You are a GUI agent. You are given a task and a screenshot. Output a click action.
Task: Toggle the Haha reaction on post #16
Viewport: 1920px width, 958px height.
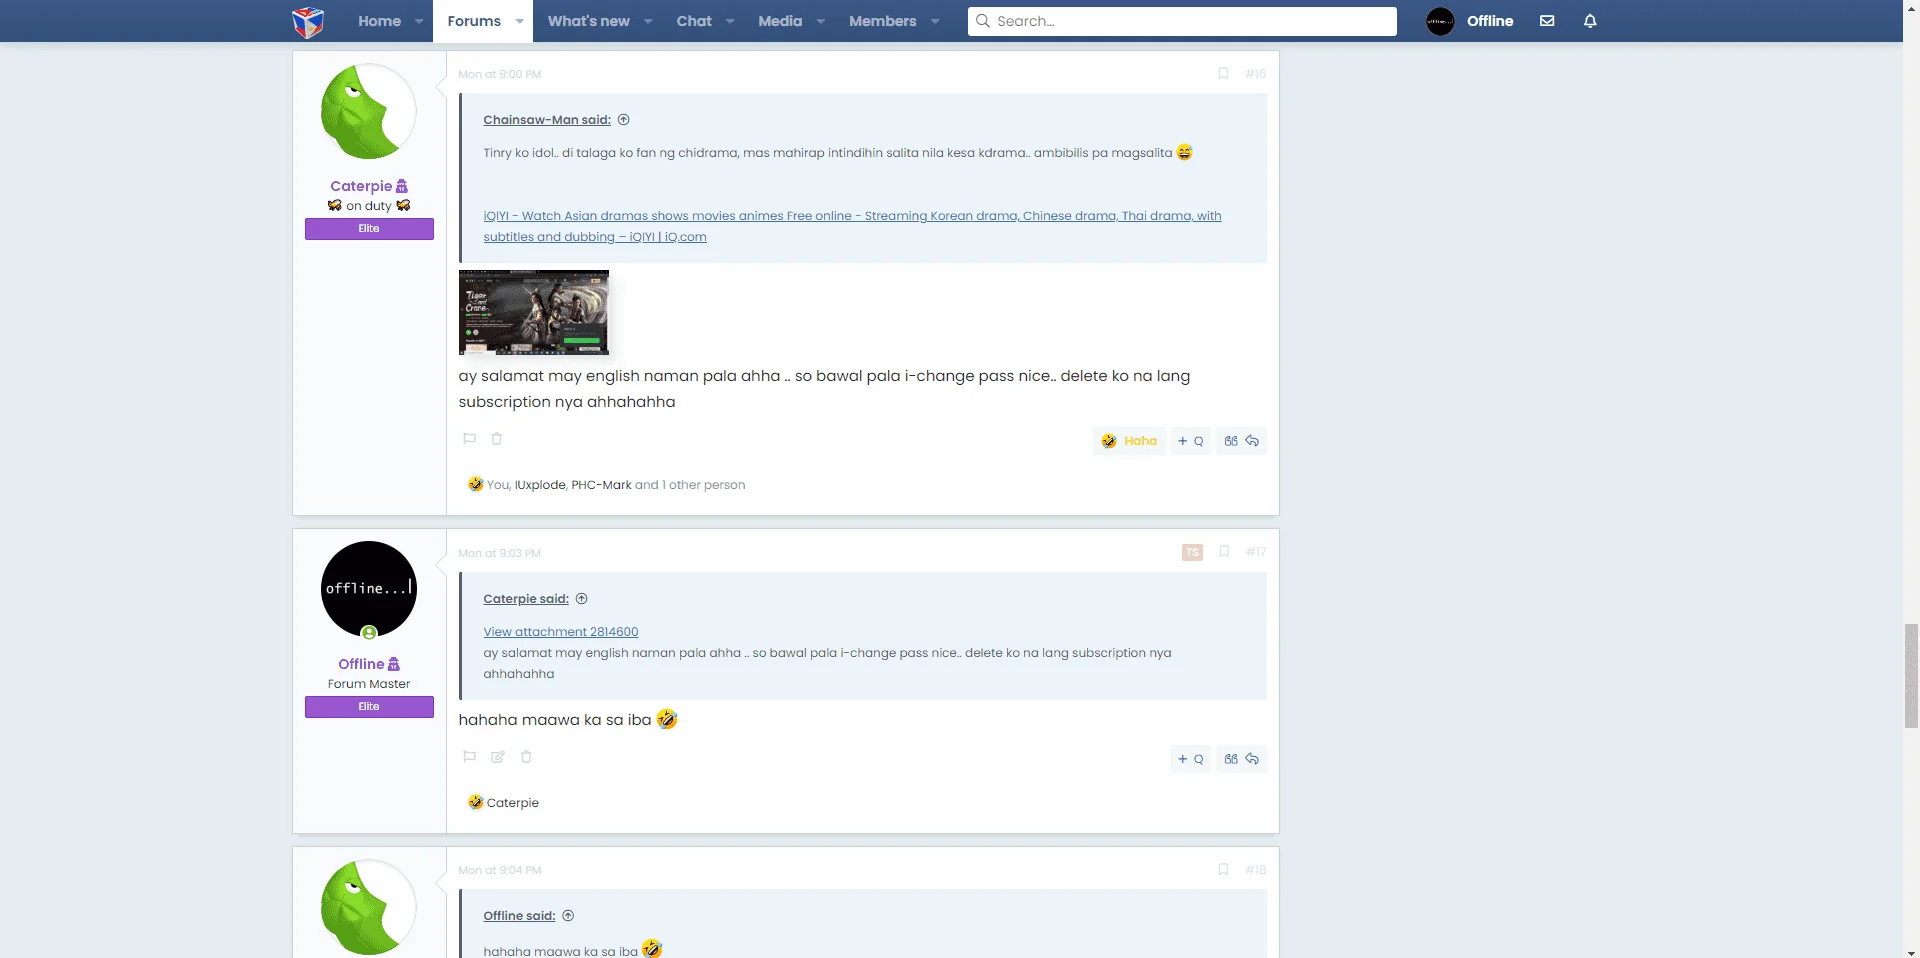tap(1129, 441)
